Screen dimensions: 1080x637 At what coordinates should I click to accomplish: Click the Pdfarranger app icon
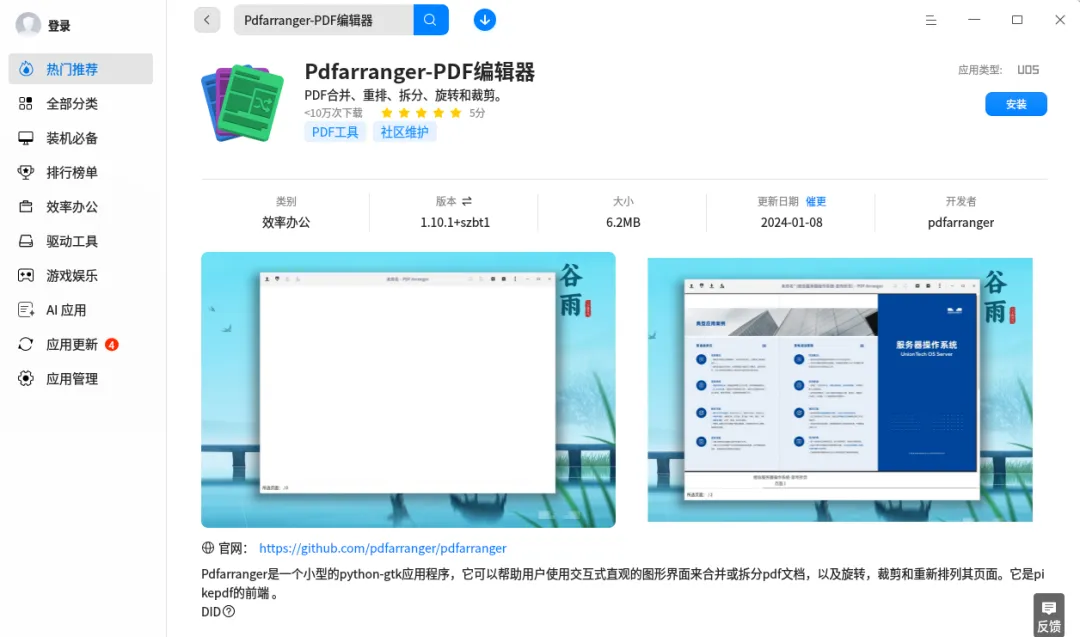pyautogui.click(x=242, y=103)
